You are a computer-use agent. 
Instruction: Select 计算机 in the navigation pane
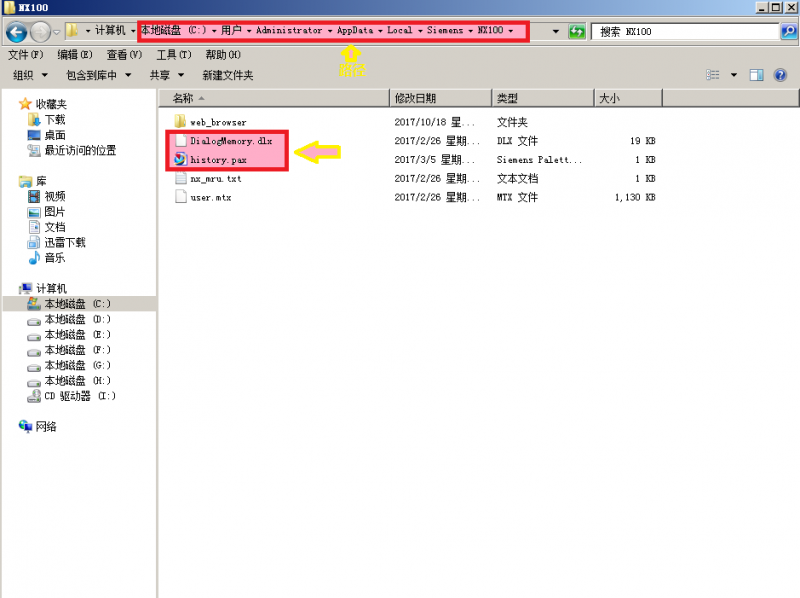click(51, 288)
